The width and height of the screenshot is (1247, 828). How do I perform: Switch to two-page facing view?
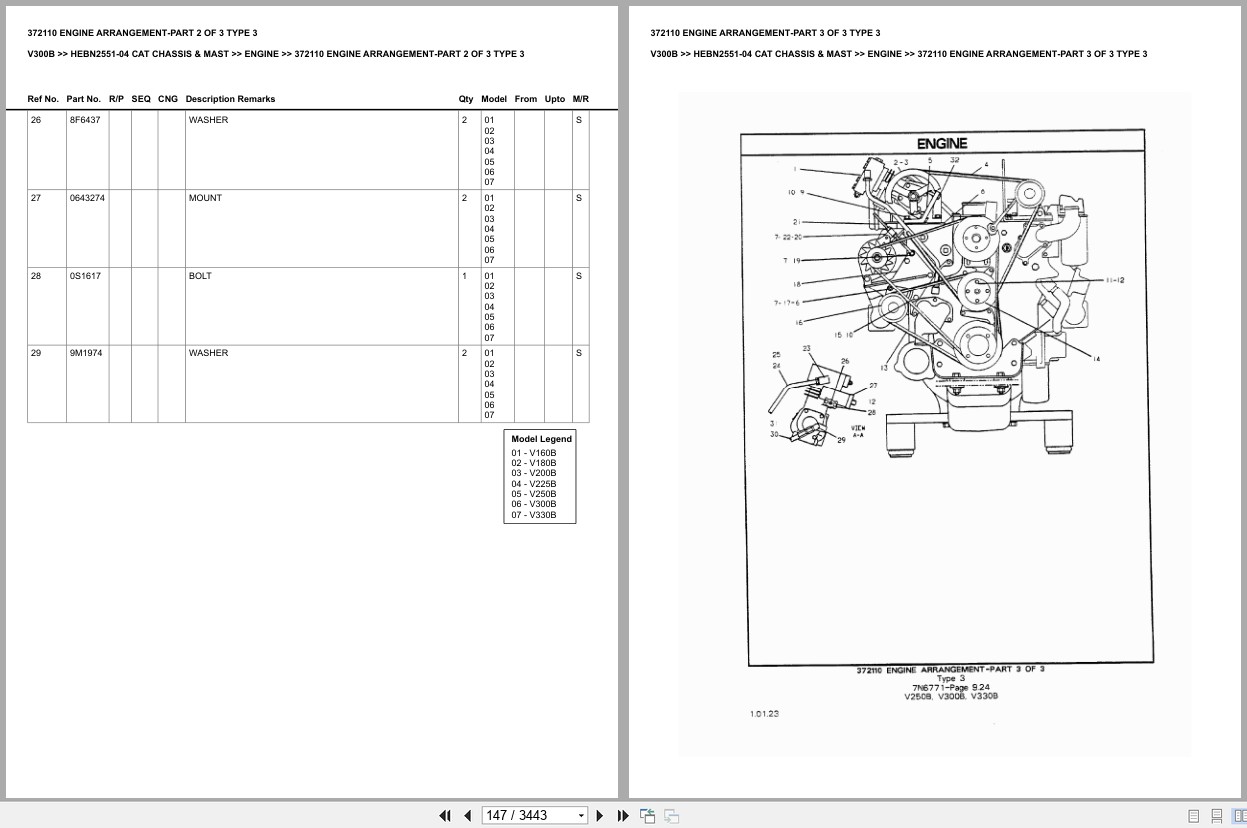tap(1240, 816)
